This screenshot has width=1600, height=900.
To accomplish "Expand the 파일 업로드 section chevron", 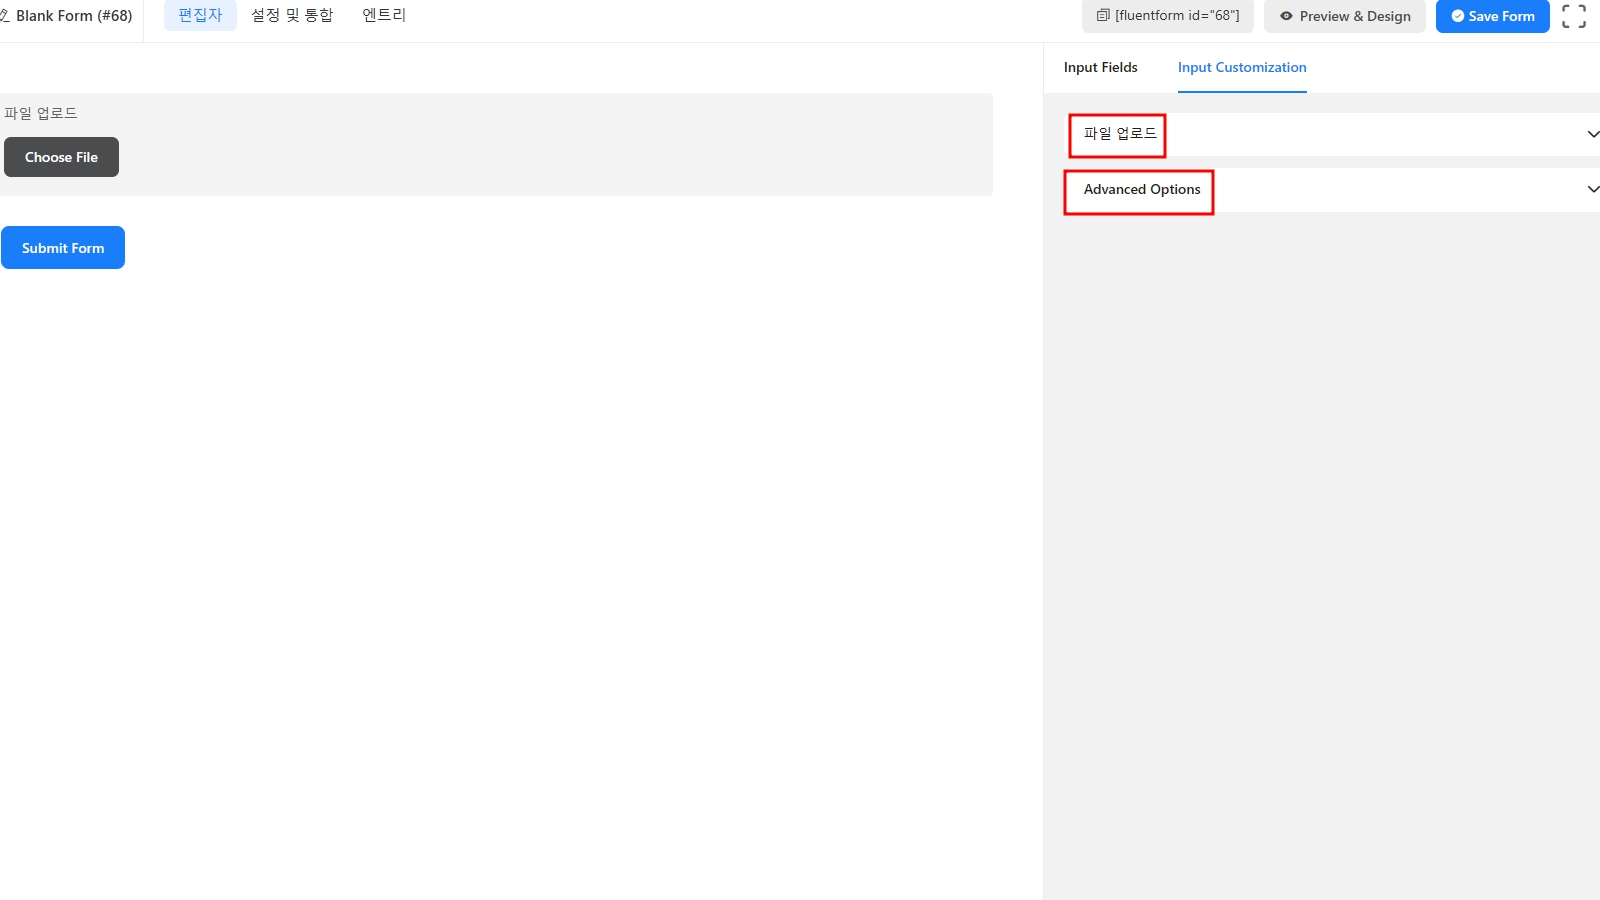I will tap(1593, 134).
